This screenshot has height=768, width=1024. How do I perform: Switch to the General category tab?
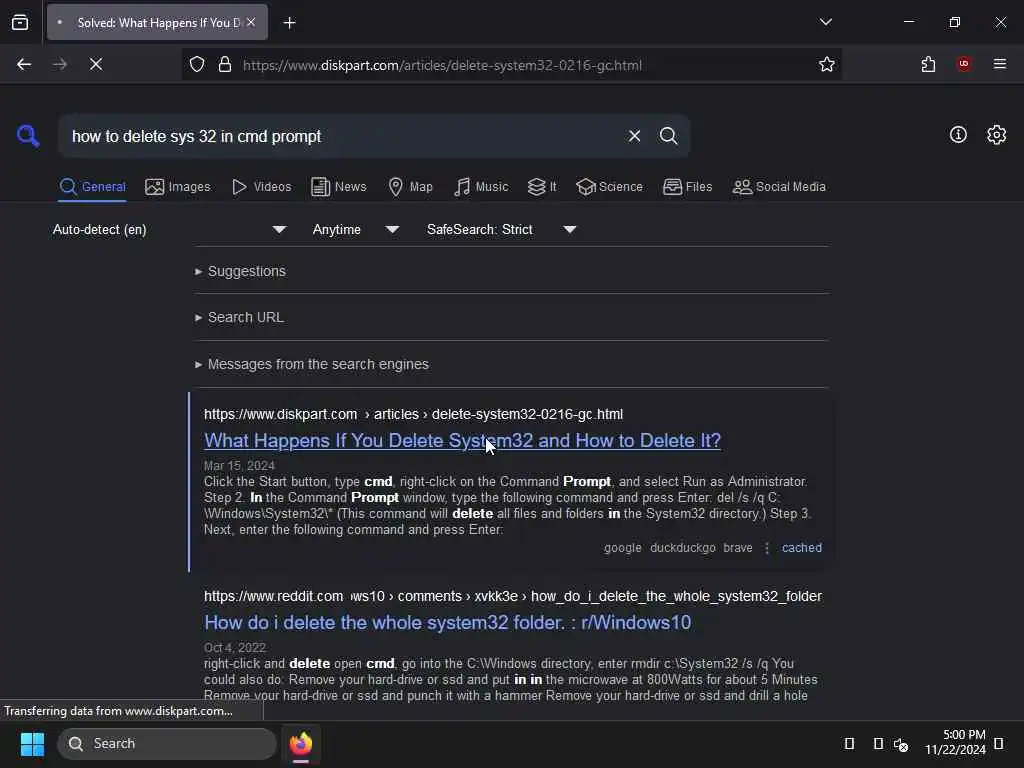92,187
